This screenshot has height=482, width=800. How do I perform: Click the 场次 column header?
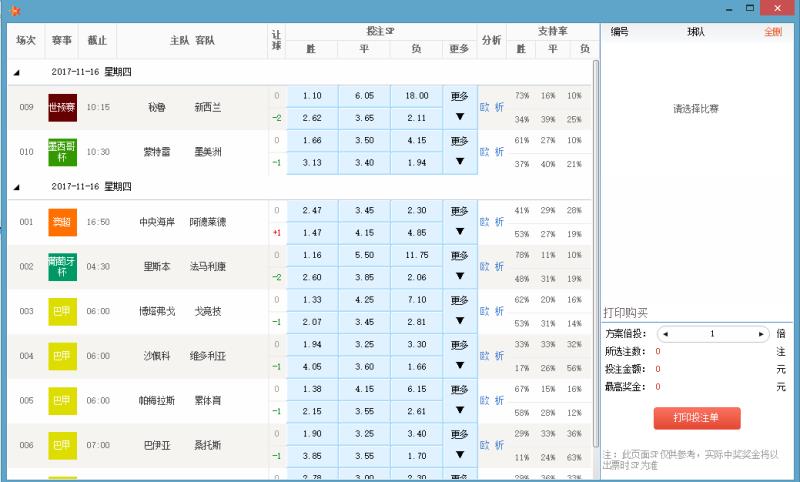coord(26,41)
